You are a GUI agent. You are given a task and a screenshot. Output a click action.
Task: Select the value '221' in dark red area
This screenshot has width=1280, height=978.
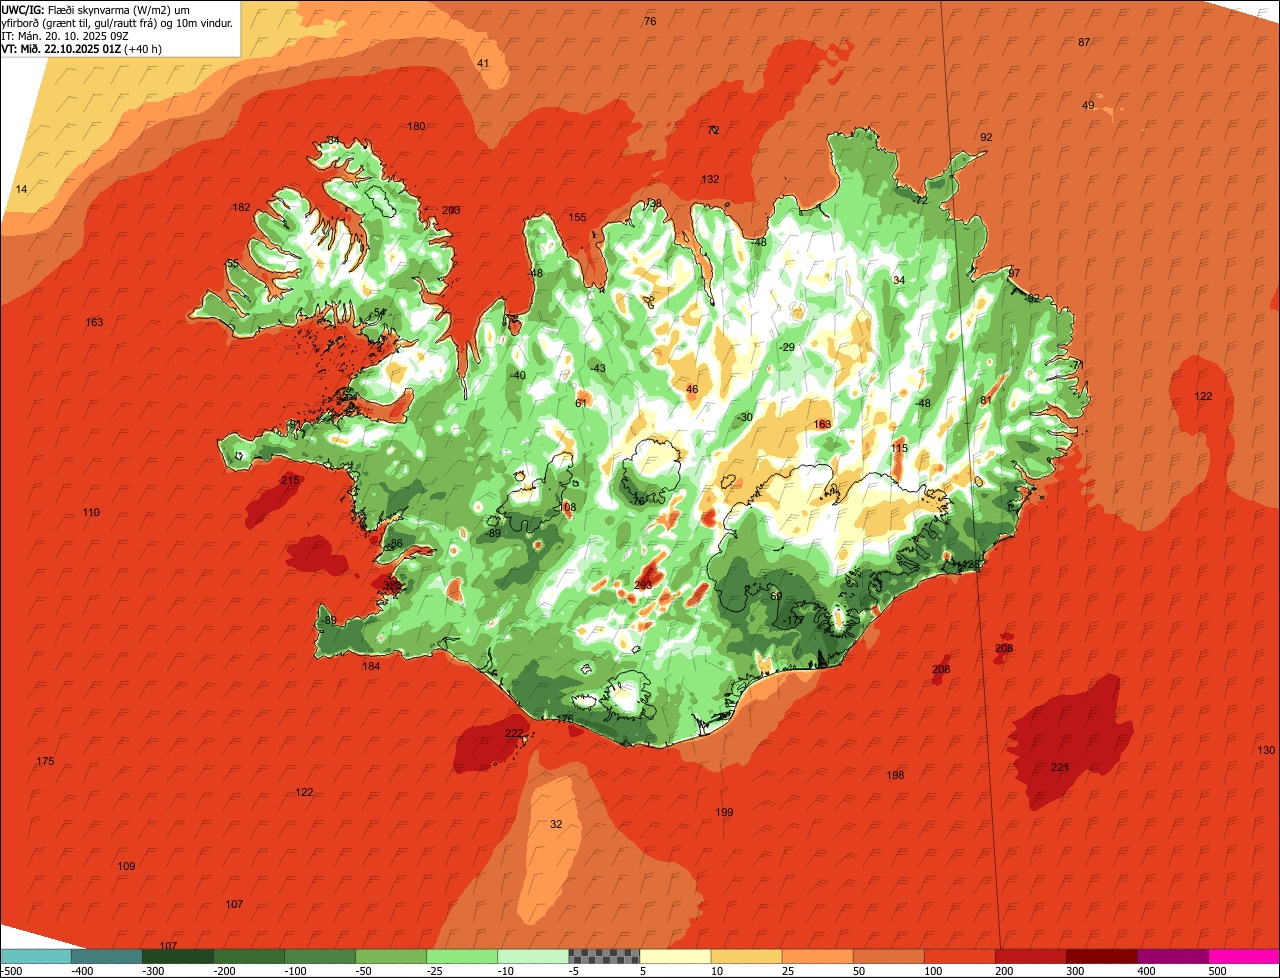[x=1060, y=767]
